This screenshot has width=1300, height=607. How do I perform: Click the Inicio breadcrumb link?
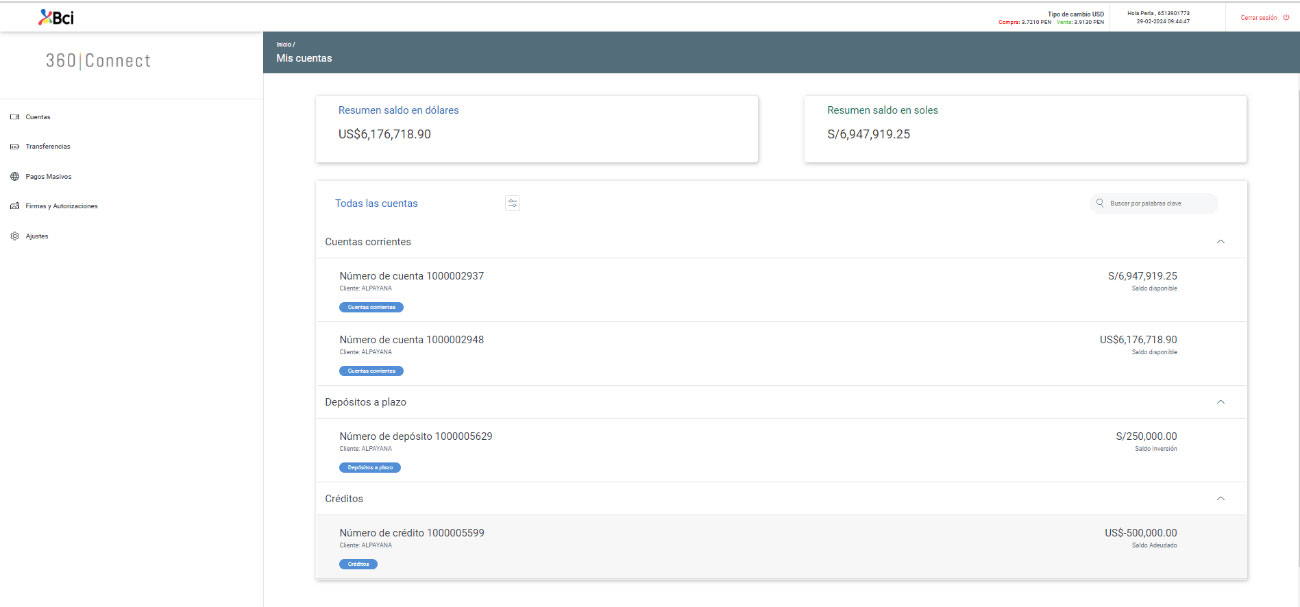click(x=284, y=45)
